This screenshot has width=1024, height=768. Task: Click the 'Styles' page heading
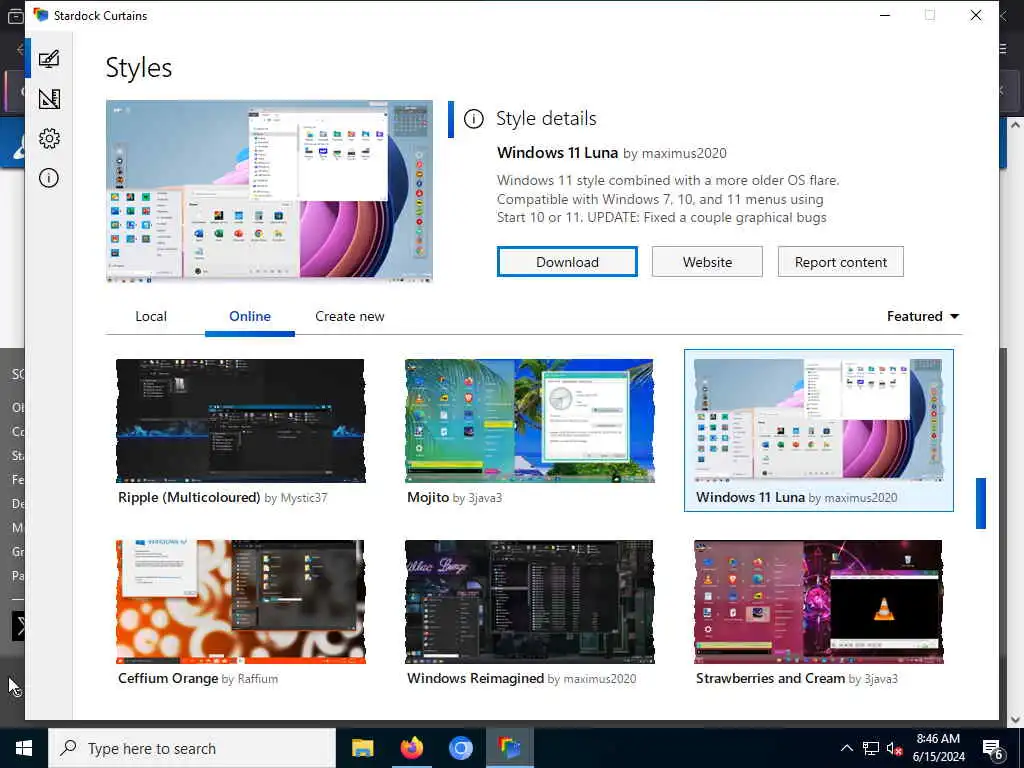point(138,68)
